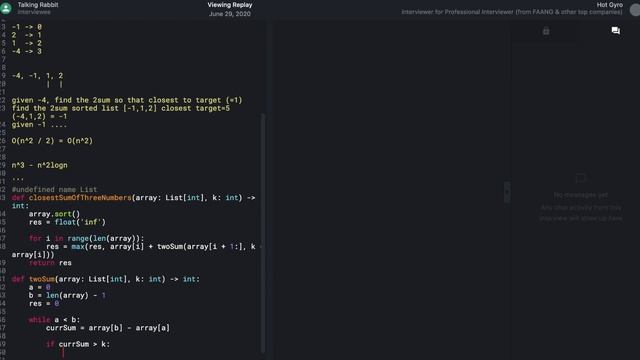This screenshot has height=360, width=640.
Task: Collapse the chat panel with the arrow handle
Action: 507,192
